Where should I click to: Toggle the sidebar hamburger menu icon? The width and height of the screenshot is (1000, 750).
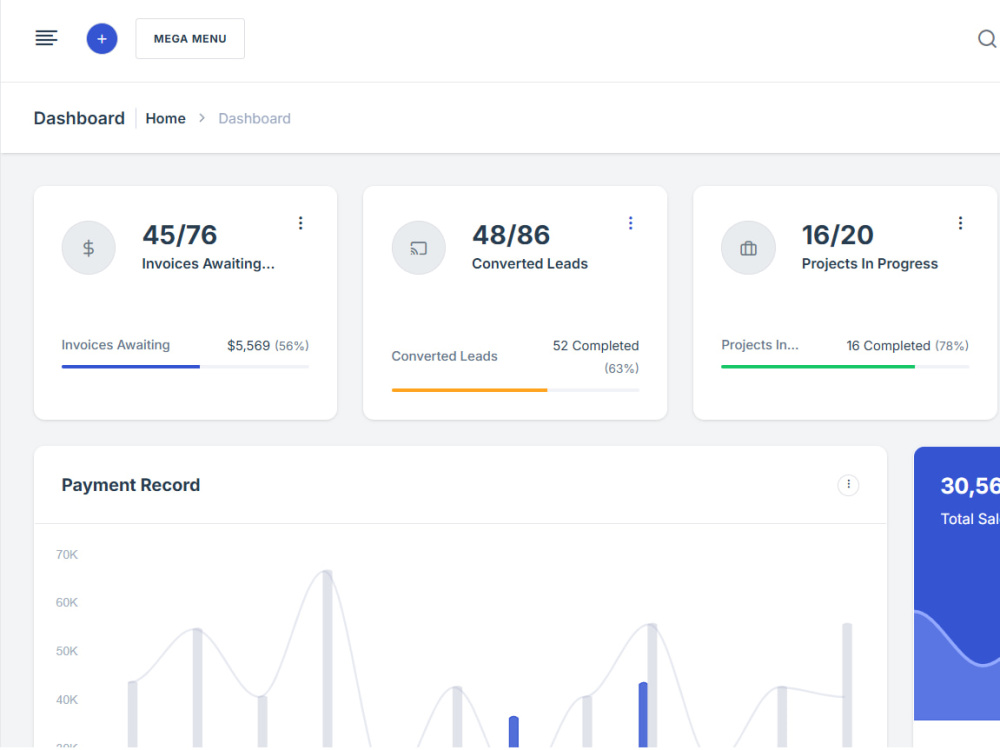coord(46,38)
